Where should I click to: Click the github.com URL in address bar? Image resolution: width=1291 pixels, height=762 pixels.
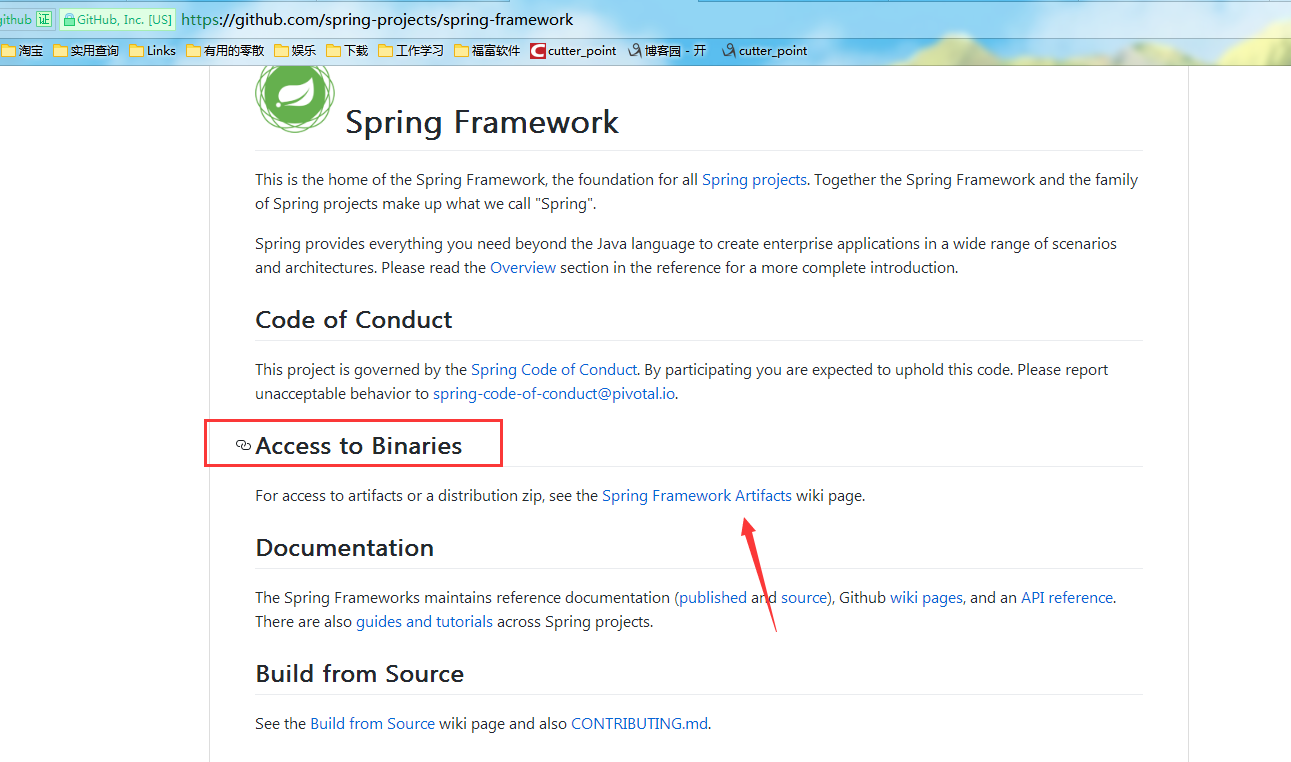[378, 20]
